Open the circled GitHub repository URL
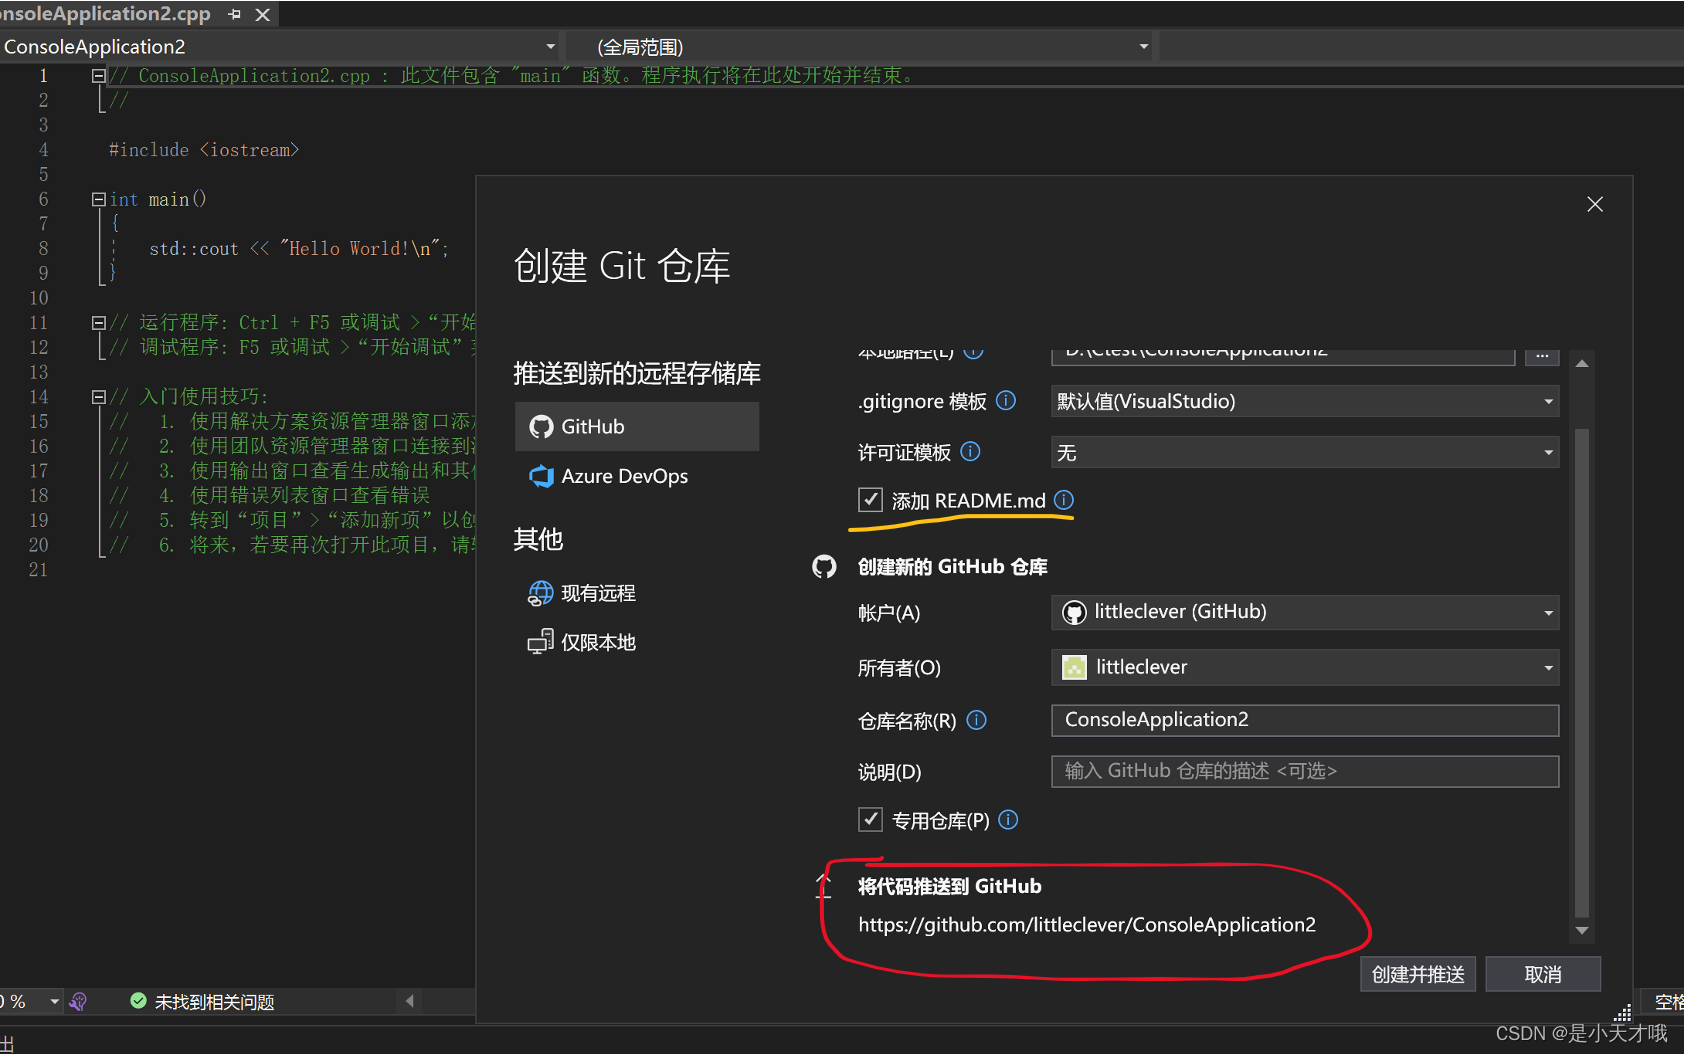Viewport: 1684px width, 1054px height. tap(1086, 924)
